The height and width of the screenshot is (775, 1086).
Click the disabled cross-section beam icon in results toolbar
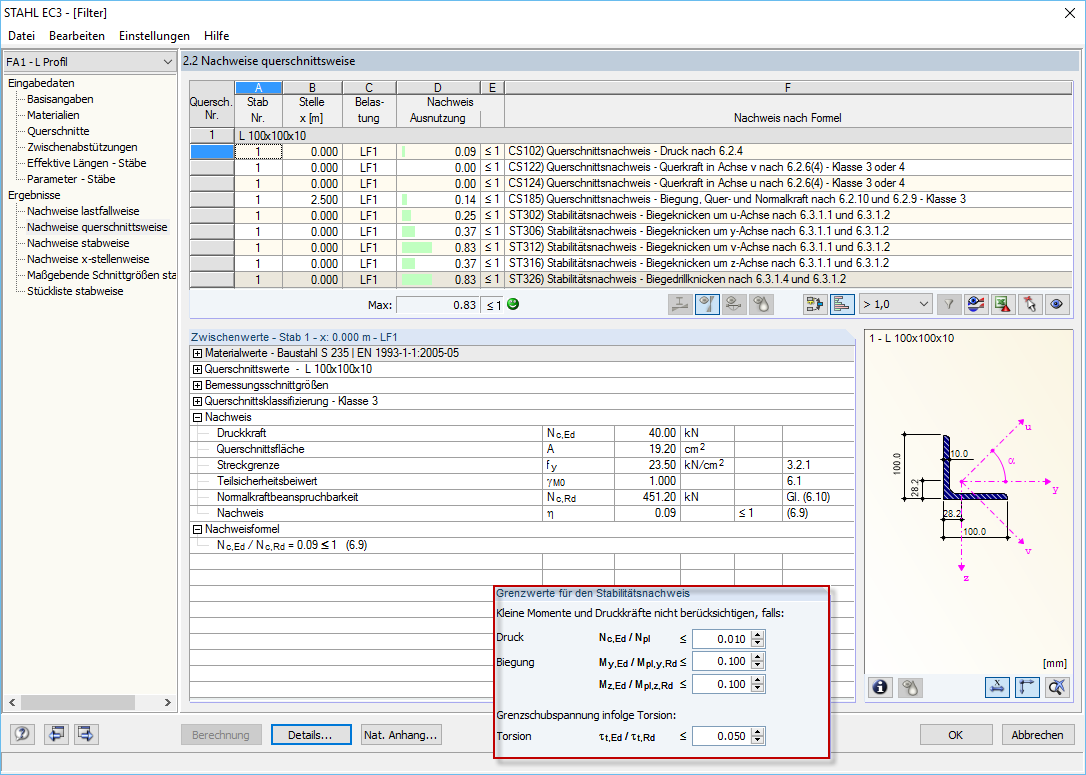(x=681, y=304)
